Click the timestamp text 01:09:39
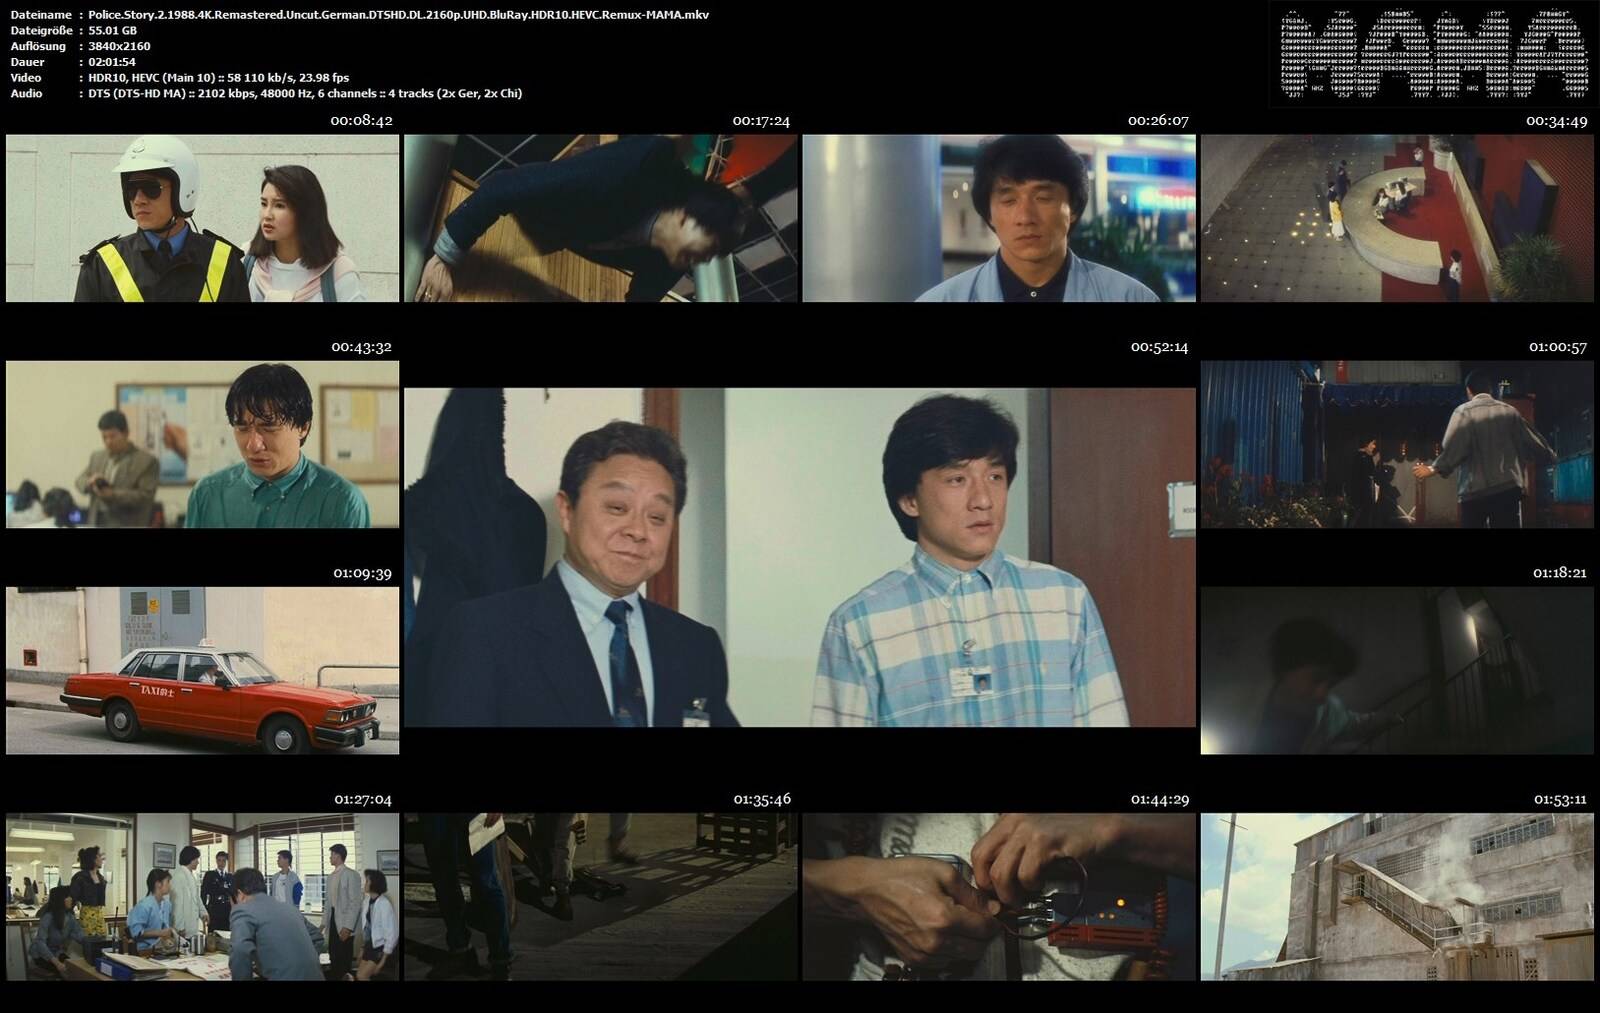 point(362,573)
